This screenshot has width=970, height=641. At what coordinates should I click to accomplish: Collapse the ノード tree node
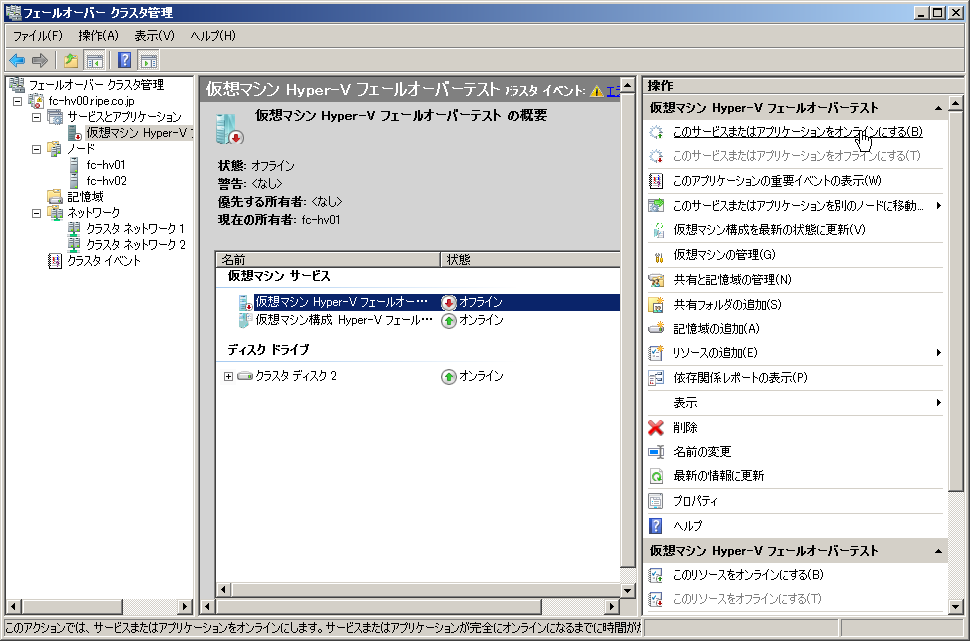click(36, 149)
